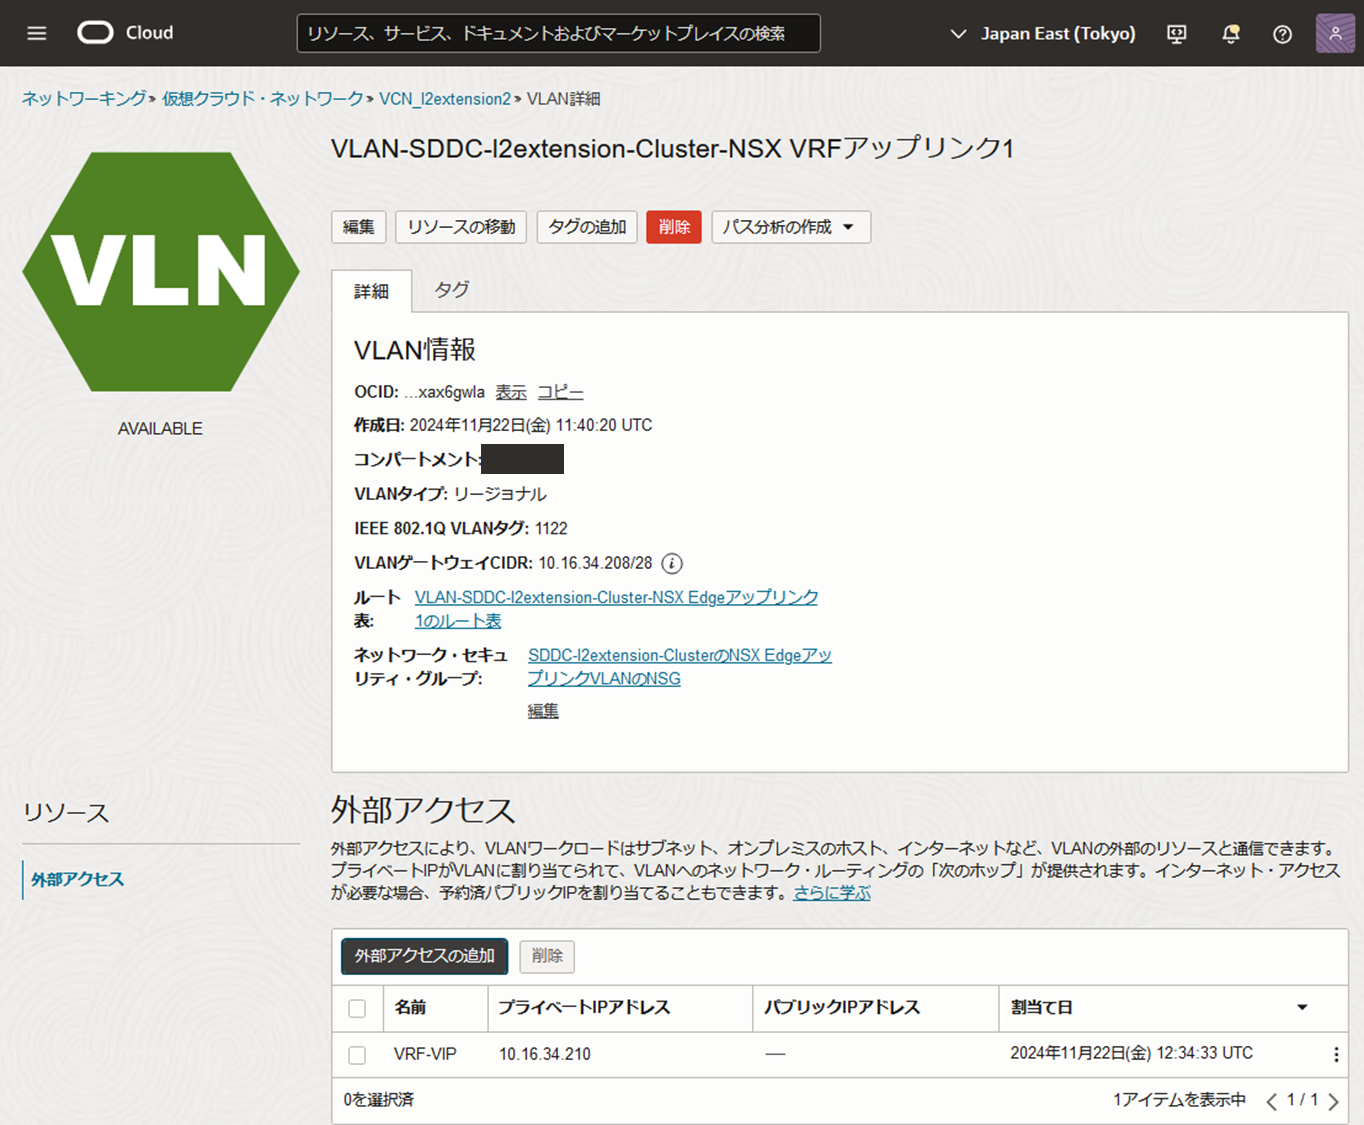The height and width of the screenshot is (1125, 1364).
Task: Click the red 削除 button
Action: click(674, 227)
